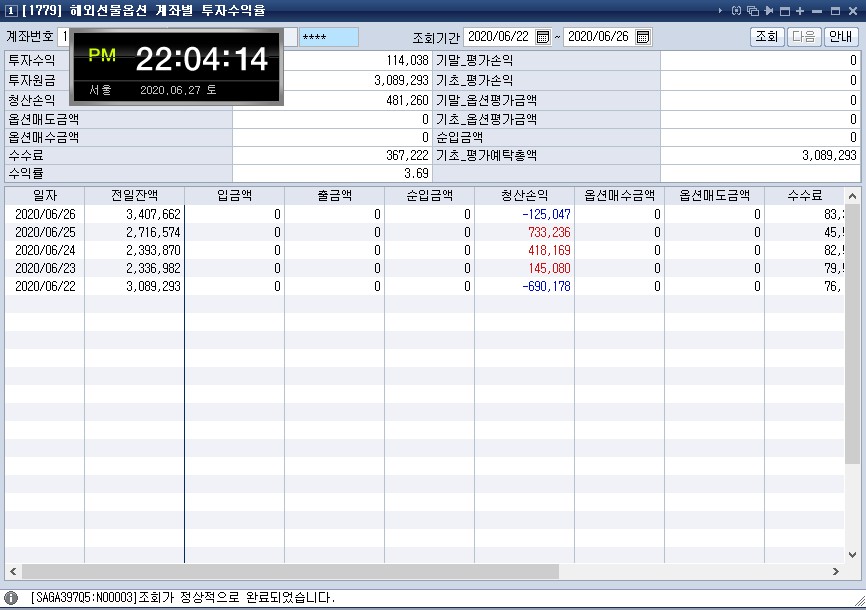Click the 일자 column header
This screenshot has width=866, height=610.
click(44, 195)
